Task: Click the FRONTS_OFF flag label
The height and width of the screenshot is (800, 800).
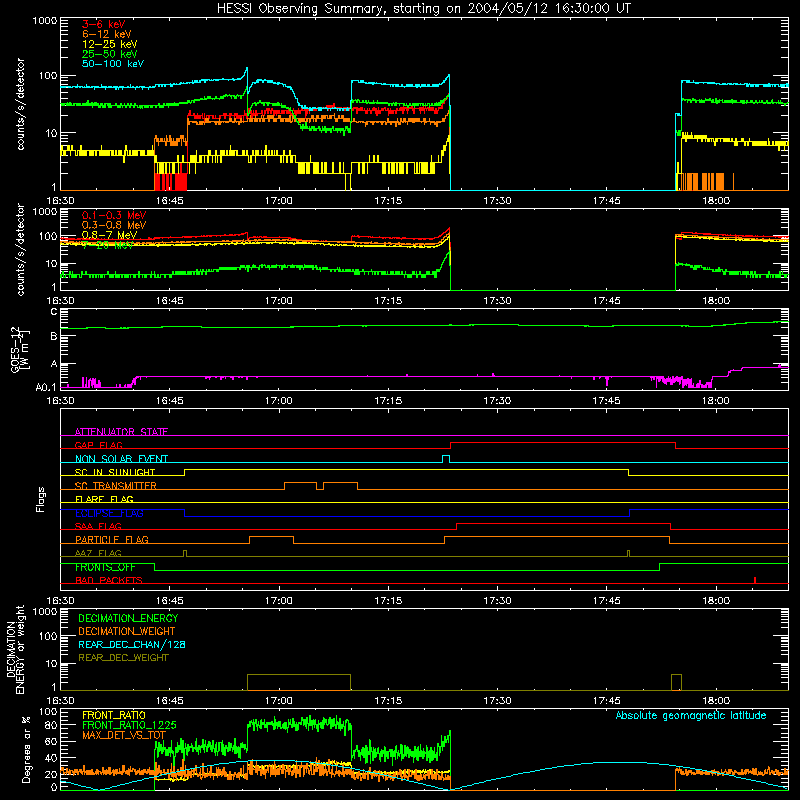Action: [105, 567]
